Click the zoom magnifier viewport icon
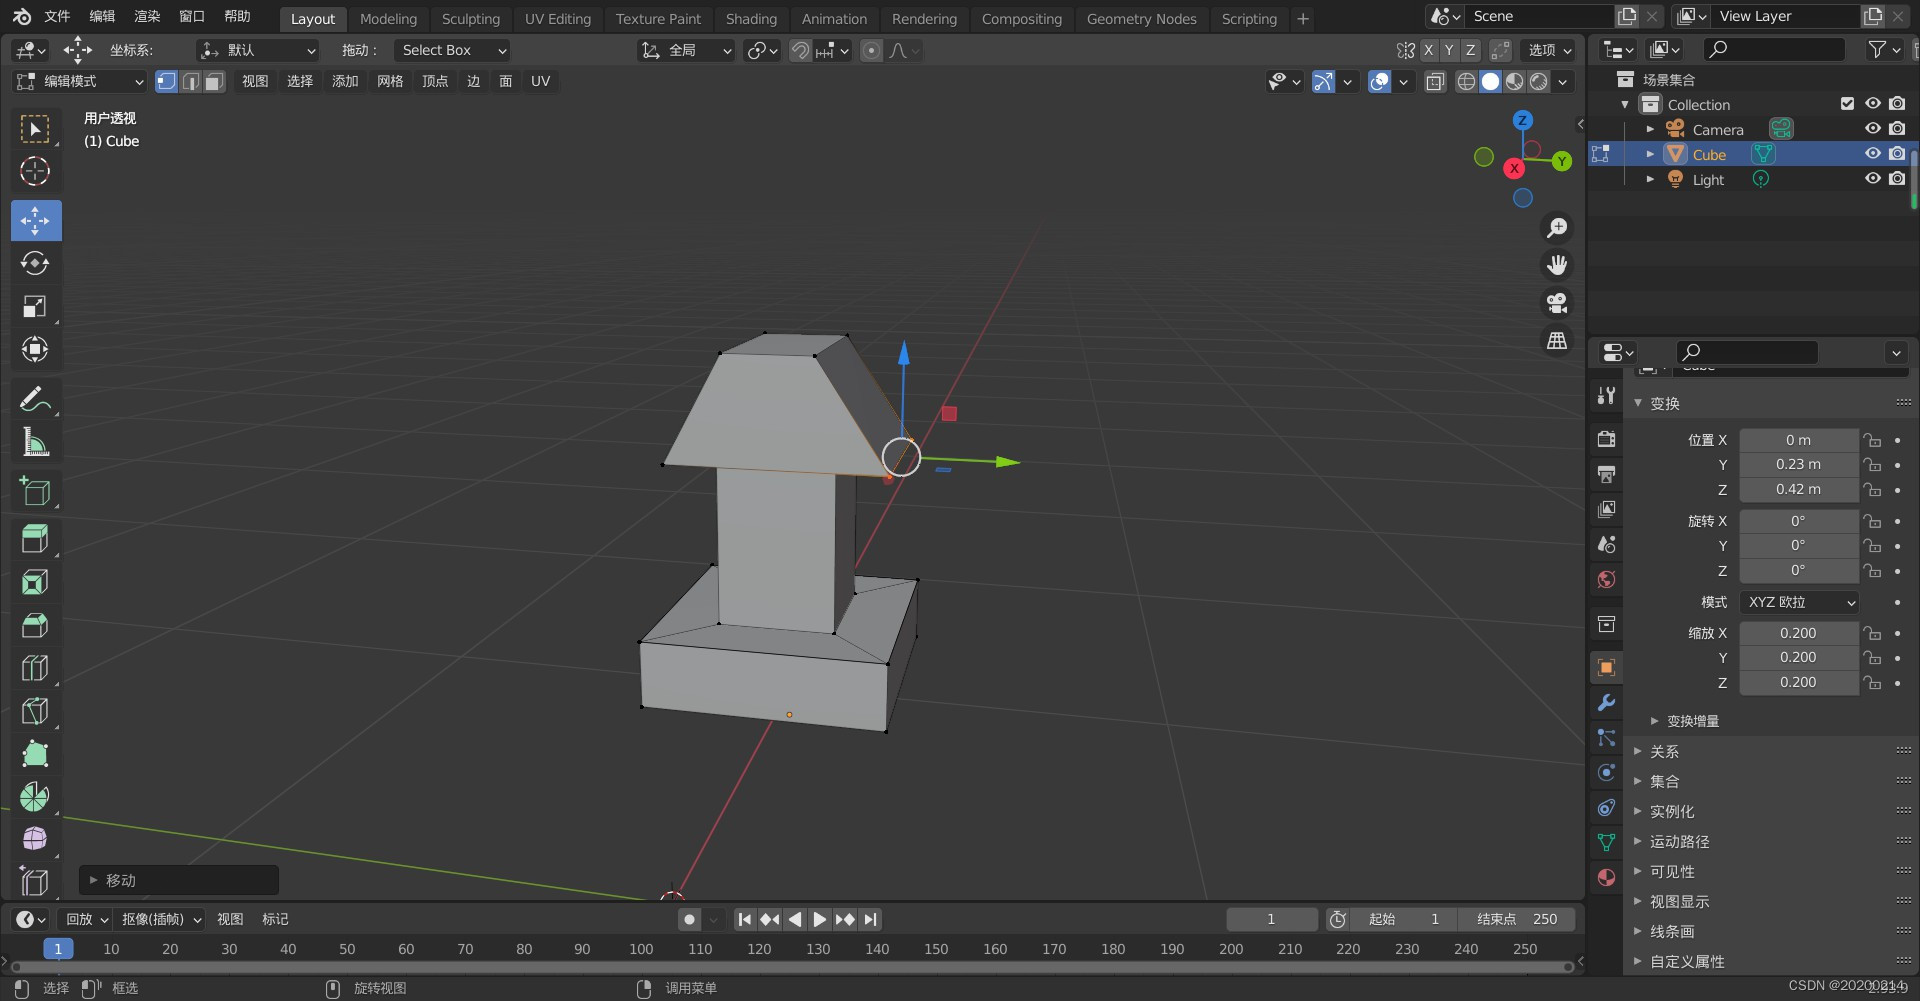Viewport: 1920px width, 1001px height. [1557, 228]
